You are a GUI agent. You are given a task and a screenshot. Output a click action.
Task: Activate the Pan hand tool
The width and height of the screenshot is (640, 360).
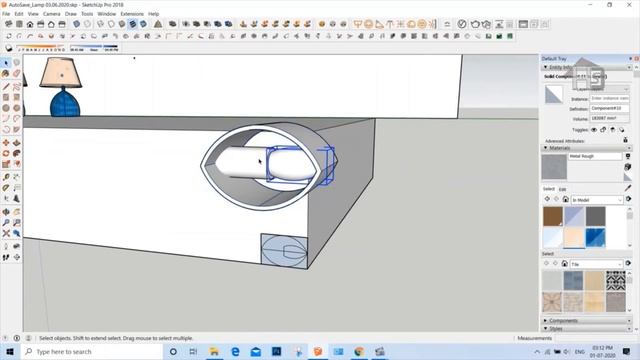tap(16, 212)
